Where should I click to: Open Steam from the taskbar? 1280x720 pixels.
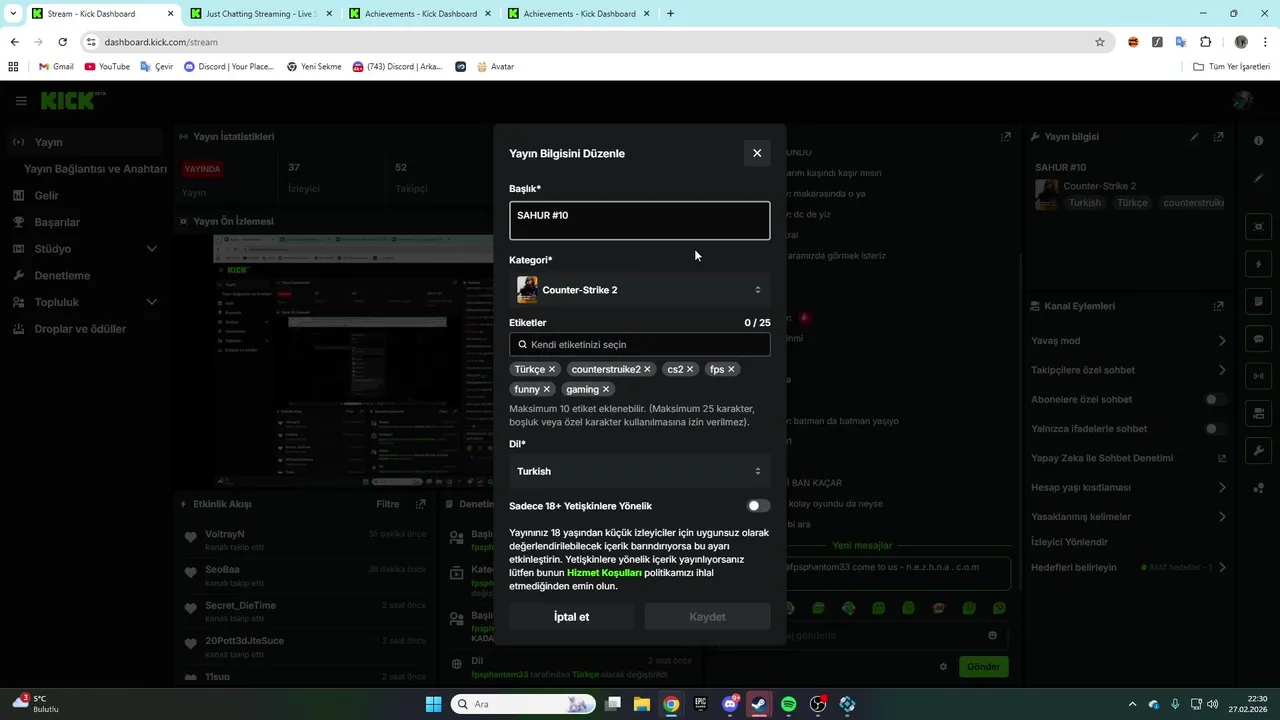pyautogui.click(x=759, y=704)
